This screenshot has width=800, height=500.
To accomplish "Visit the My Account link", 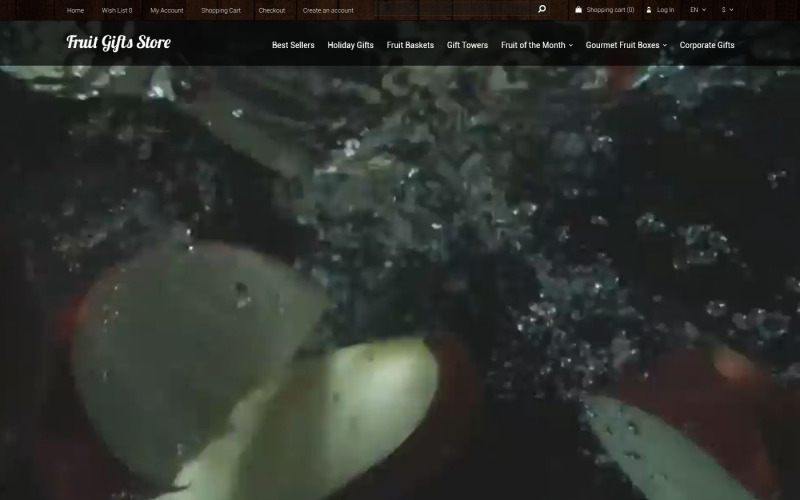I will pos(167,10).
